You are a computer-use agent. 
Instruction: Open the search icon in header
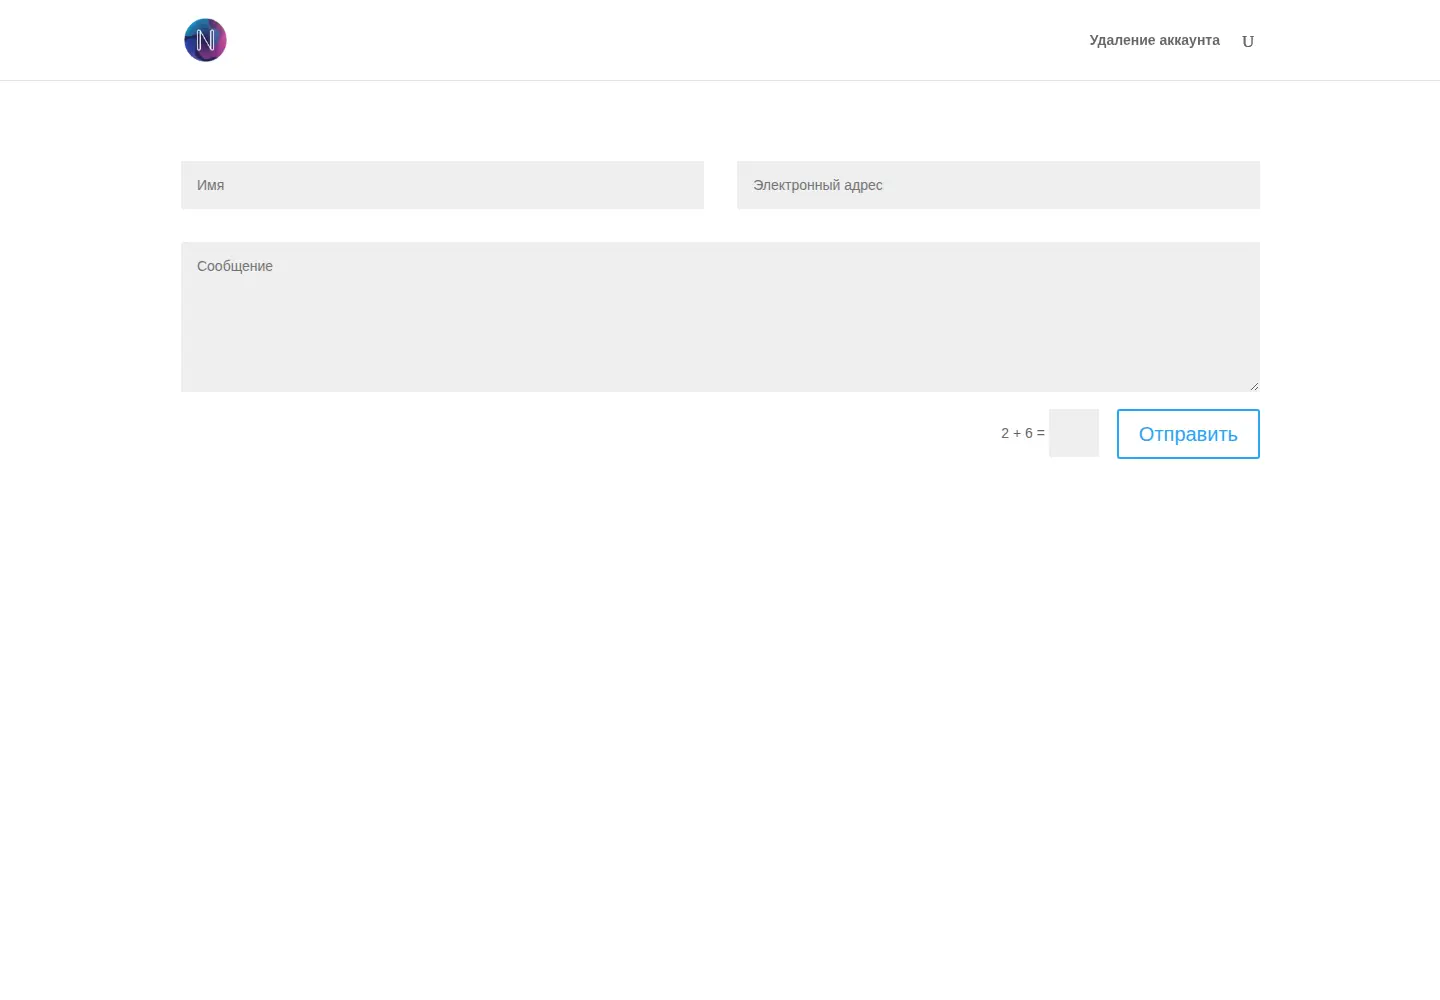coord(1248,41)
